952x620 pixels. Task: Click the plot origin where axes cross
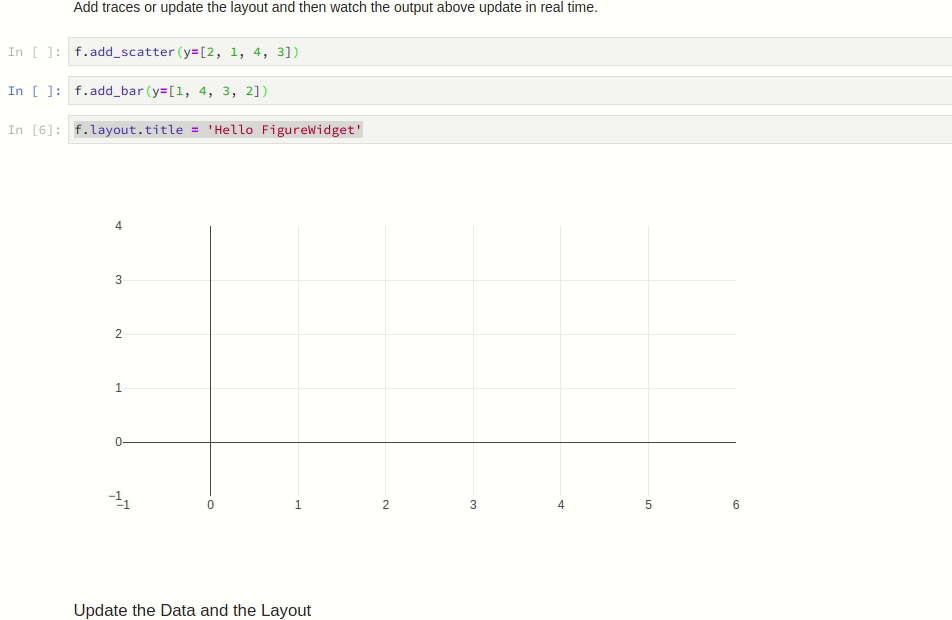tap(210, 440)
